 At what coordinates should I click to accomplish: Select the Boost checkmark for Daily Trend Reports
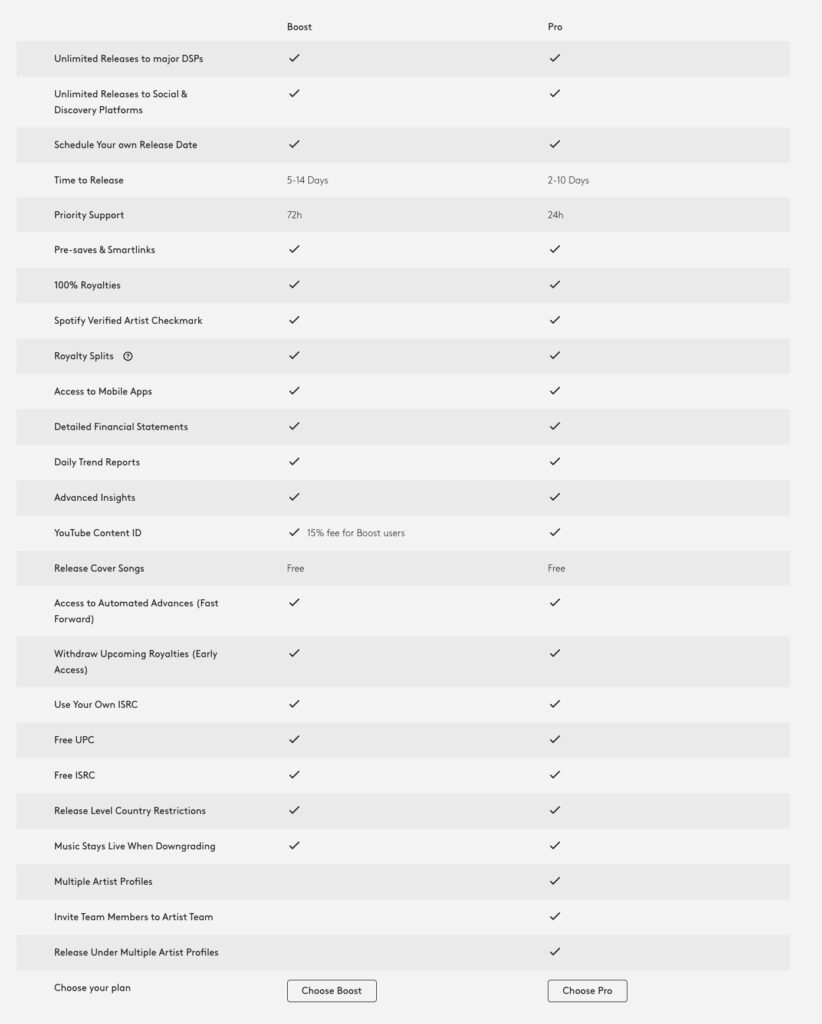point(292,462)
